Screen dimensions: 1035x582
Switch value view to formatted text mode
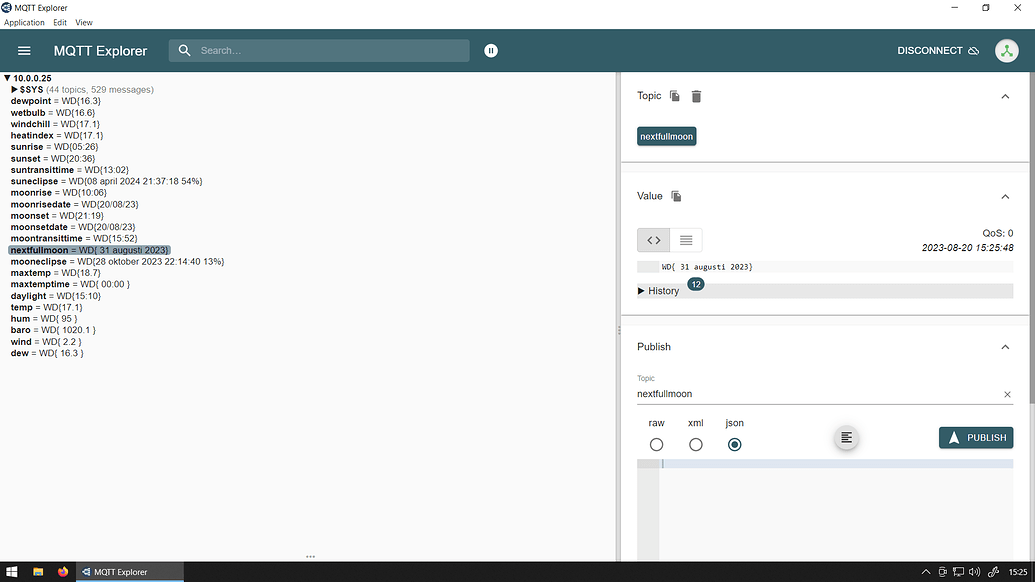686,240
